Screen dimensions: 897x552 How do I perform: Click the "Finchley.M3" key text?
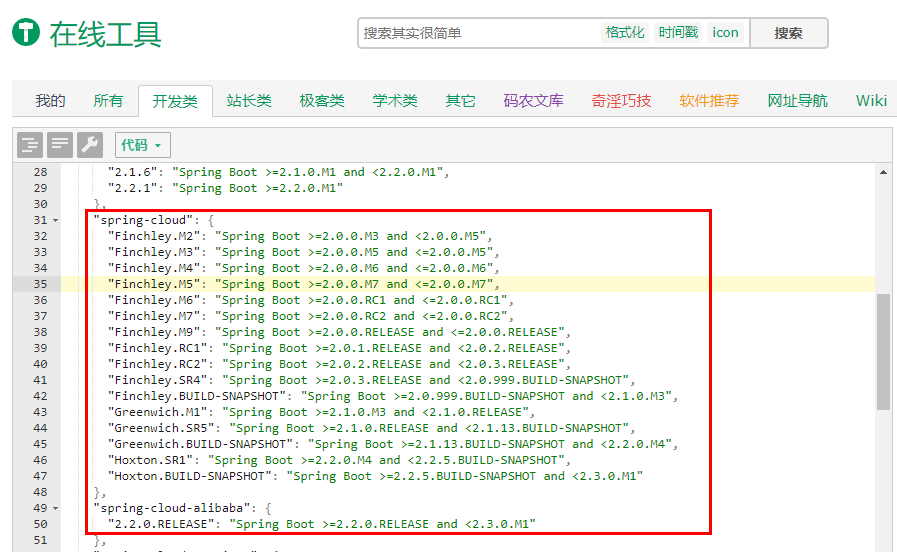(154, 252)
